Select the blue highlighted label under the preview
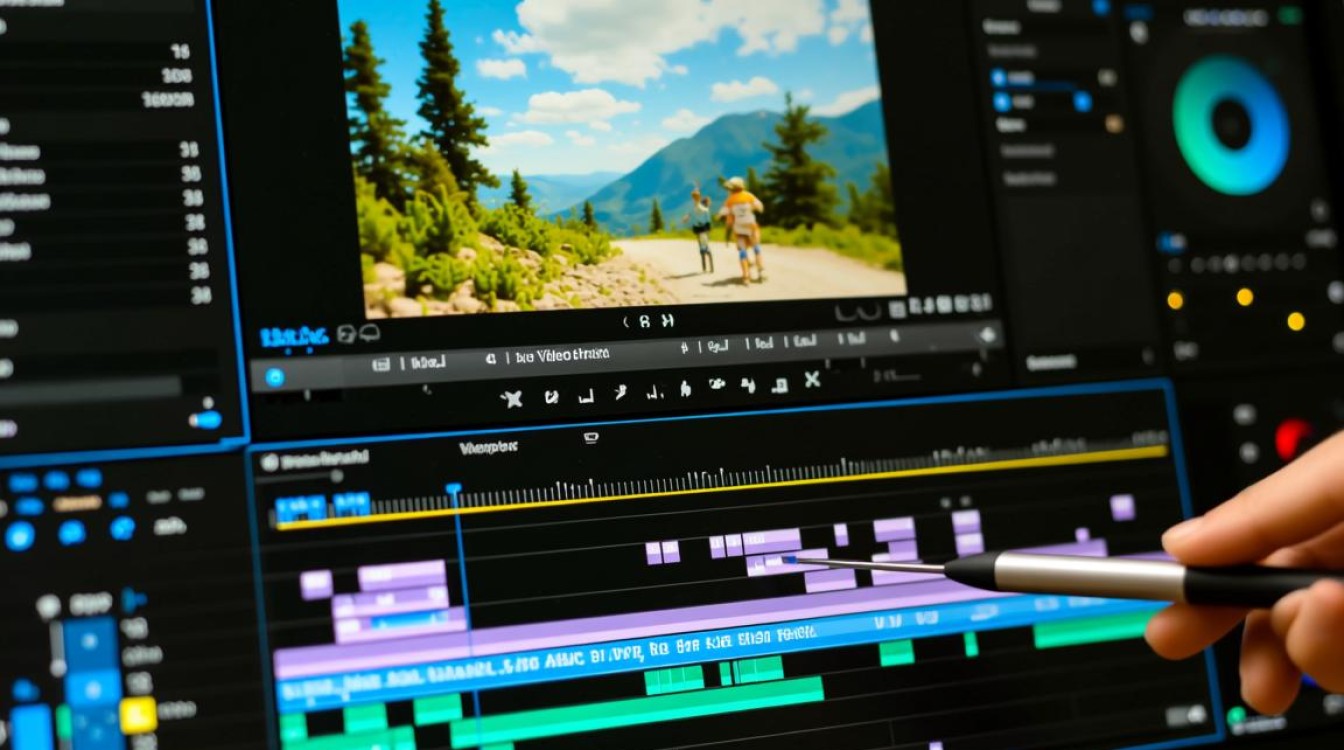 point(294,336)
